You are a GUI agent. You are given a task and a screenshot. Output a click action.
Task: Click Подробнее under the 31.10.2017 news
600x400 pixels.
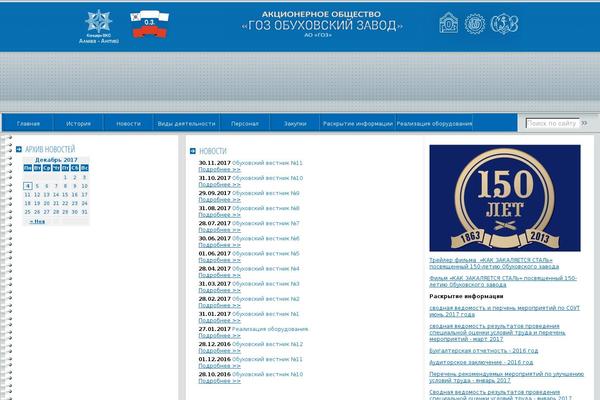(x=219, y=184)
